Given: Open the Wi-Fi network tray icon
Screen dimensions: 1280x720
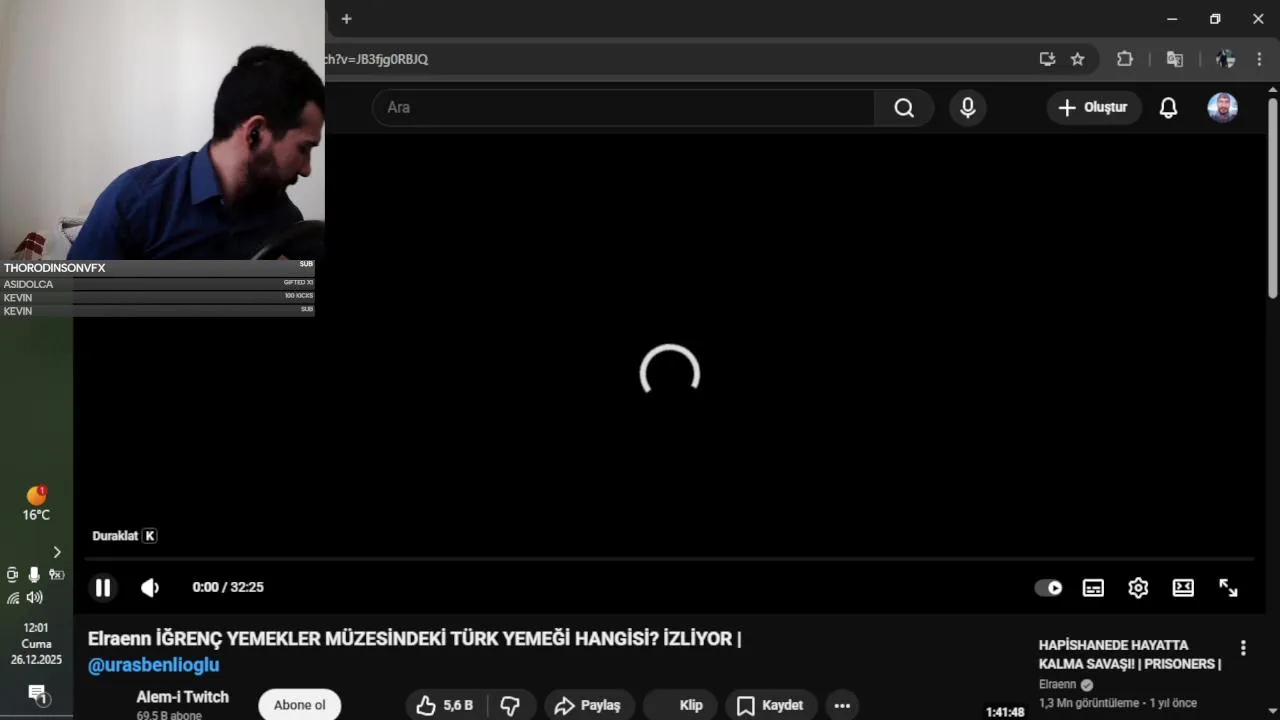Looking at the screenshot, I should click(13, 598).
